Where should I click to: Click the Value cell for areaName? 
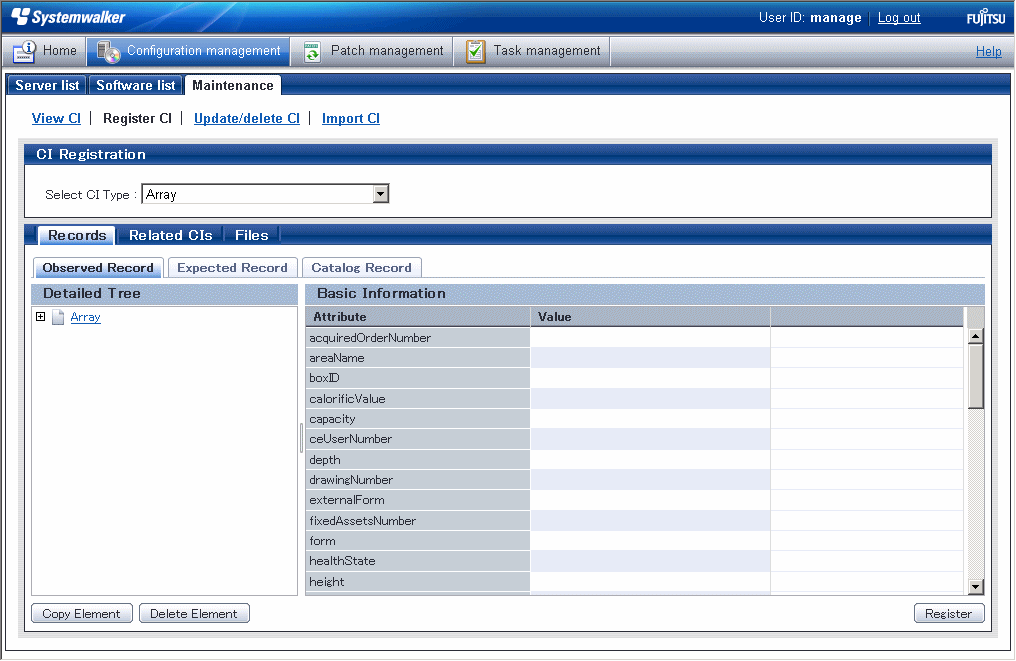click(650, 358)
